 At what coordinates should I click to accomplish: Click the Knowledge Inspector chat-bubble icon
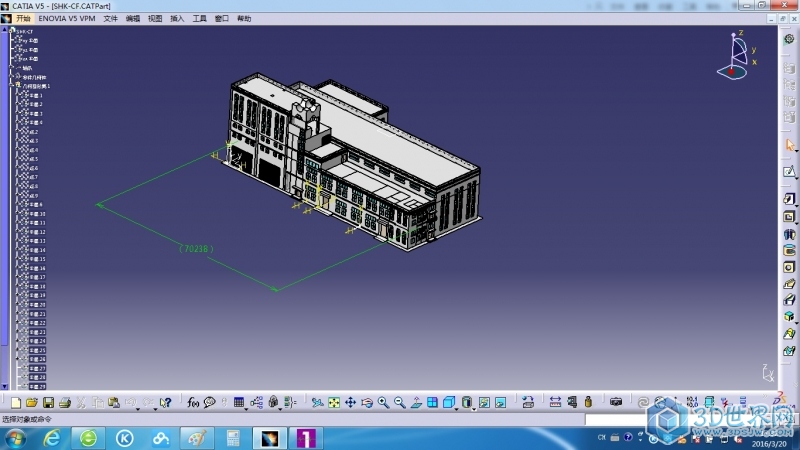[x=209, y=403]
